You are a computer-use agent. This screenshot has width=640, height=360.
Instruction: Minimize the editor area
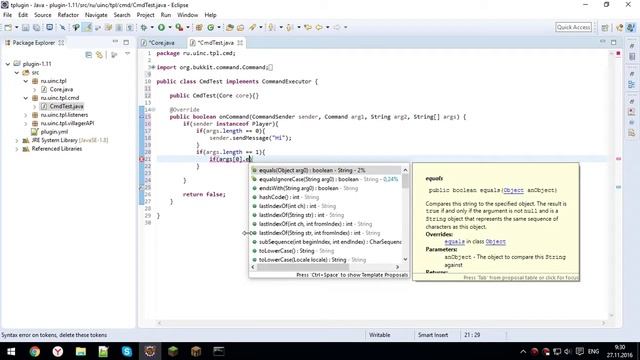[602, 42]
